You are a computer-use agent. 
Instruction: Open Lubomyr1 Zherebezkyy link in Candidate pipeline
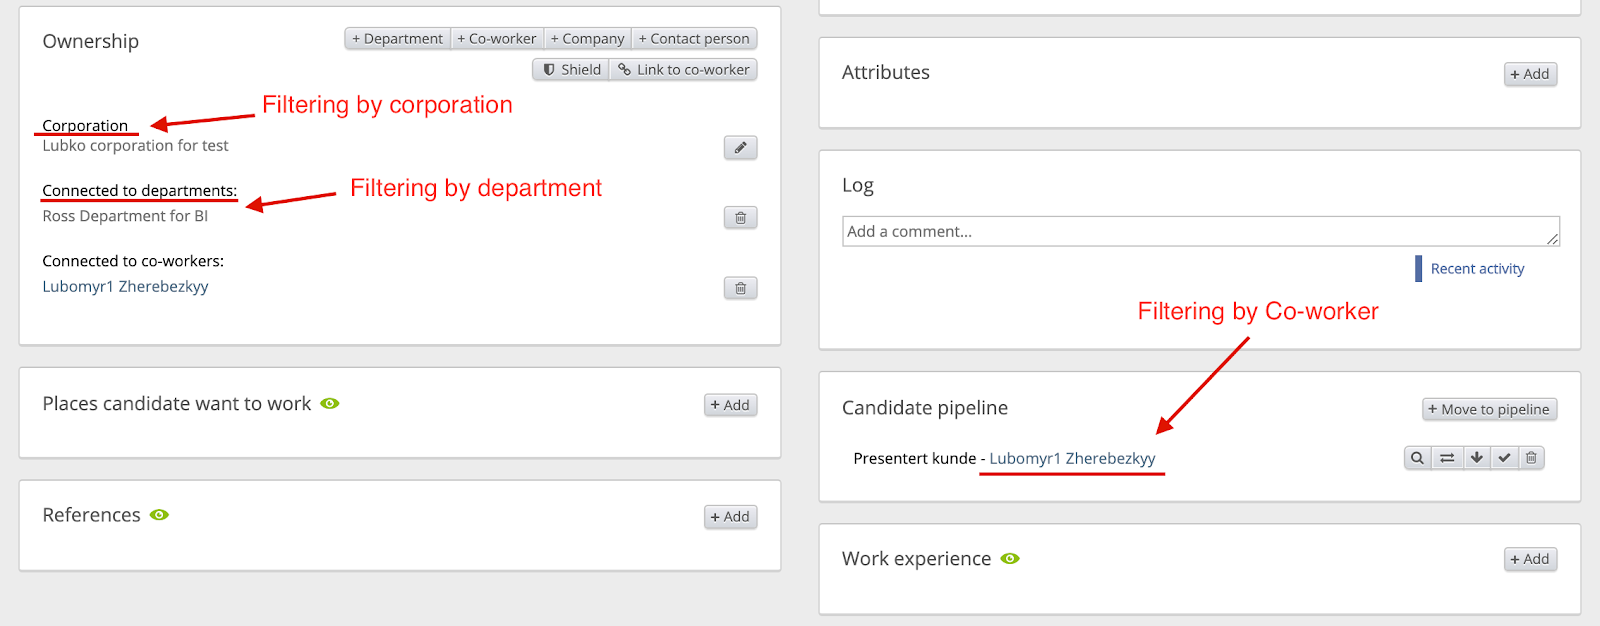(1072, 458)
